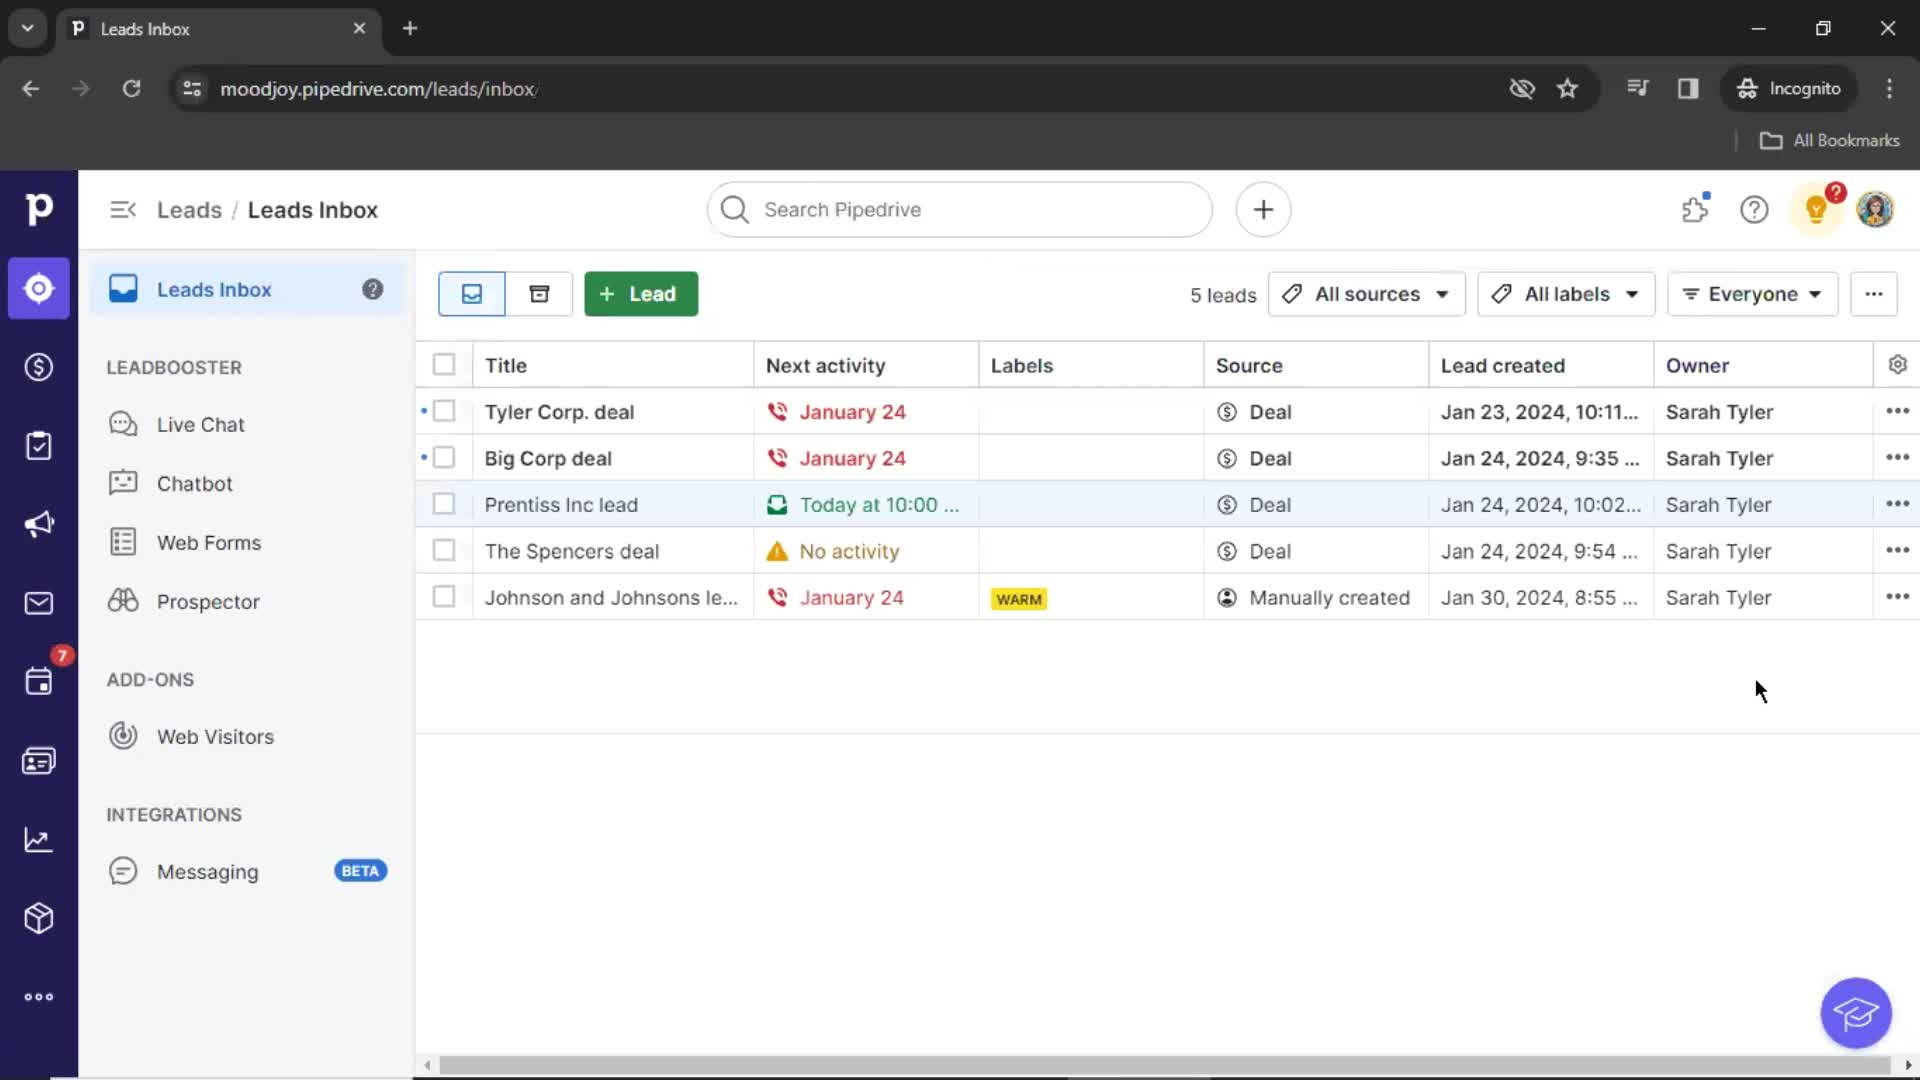Click the Prospector tool icon
This screenshot has height=1080, width=1920.
121,601
